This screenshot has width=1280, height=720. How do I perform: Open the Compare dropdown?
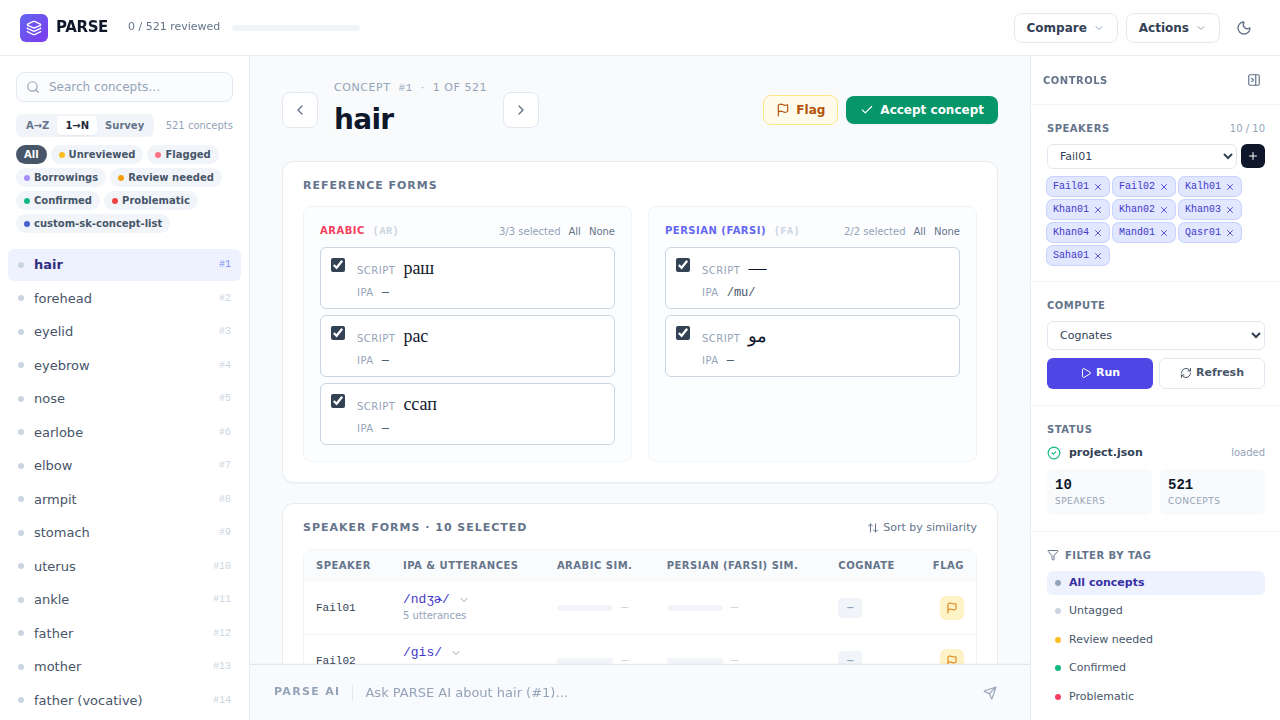pyautogui.click(x=1066, y=28)
